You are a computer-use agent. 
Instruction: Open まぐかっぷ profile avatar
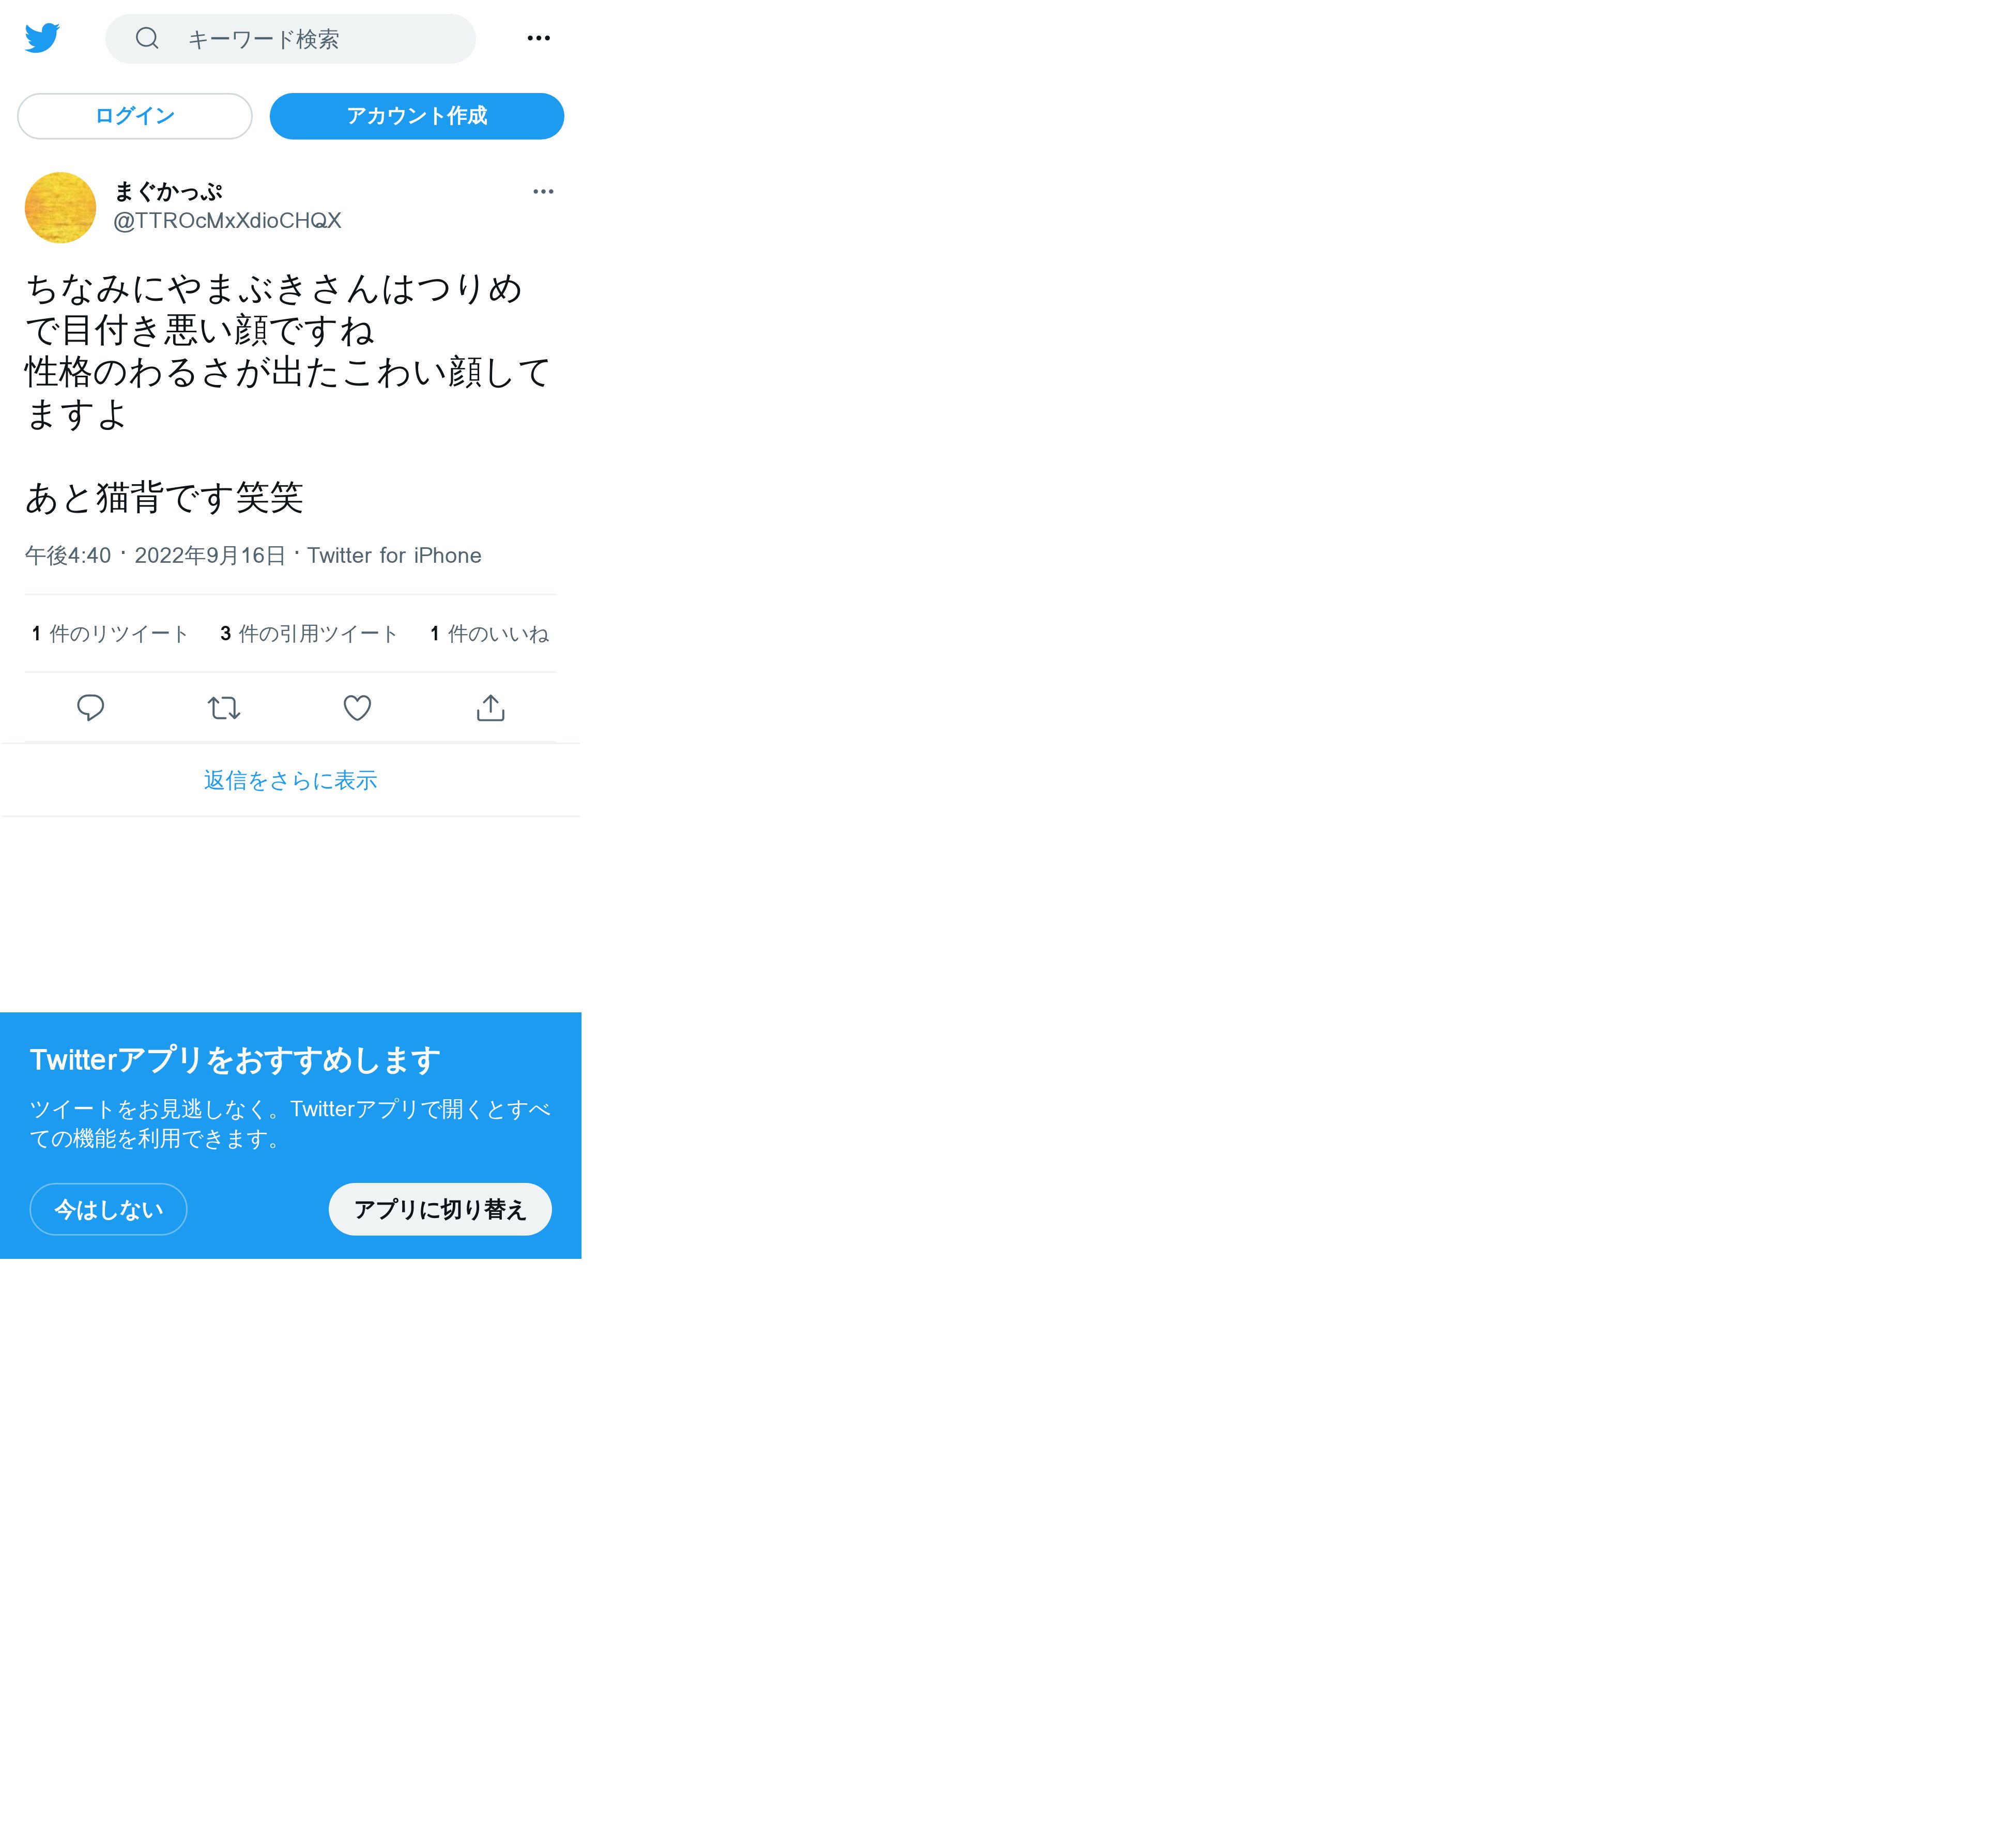(60, 208)
